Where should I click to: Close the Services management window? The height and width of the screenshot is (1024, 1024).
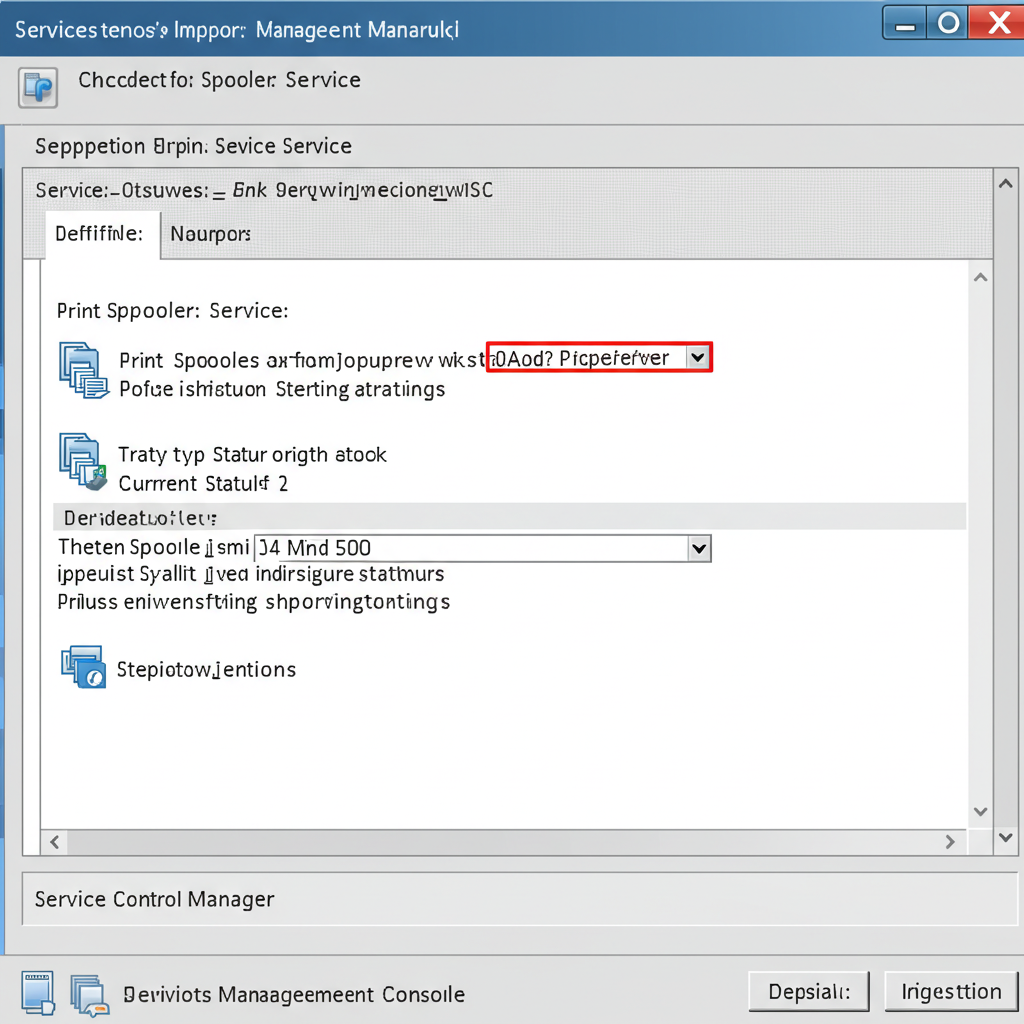pyautogui.click(x=998, y=24)
